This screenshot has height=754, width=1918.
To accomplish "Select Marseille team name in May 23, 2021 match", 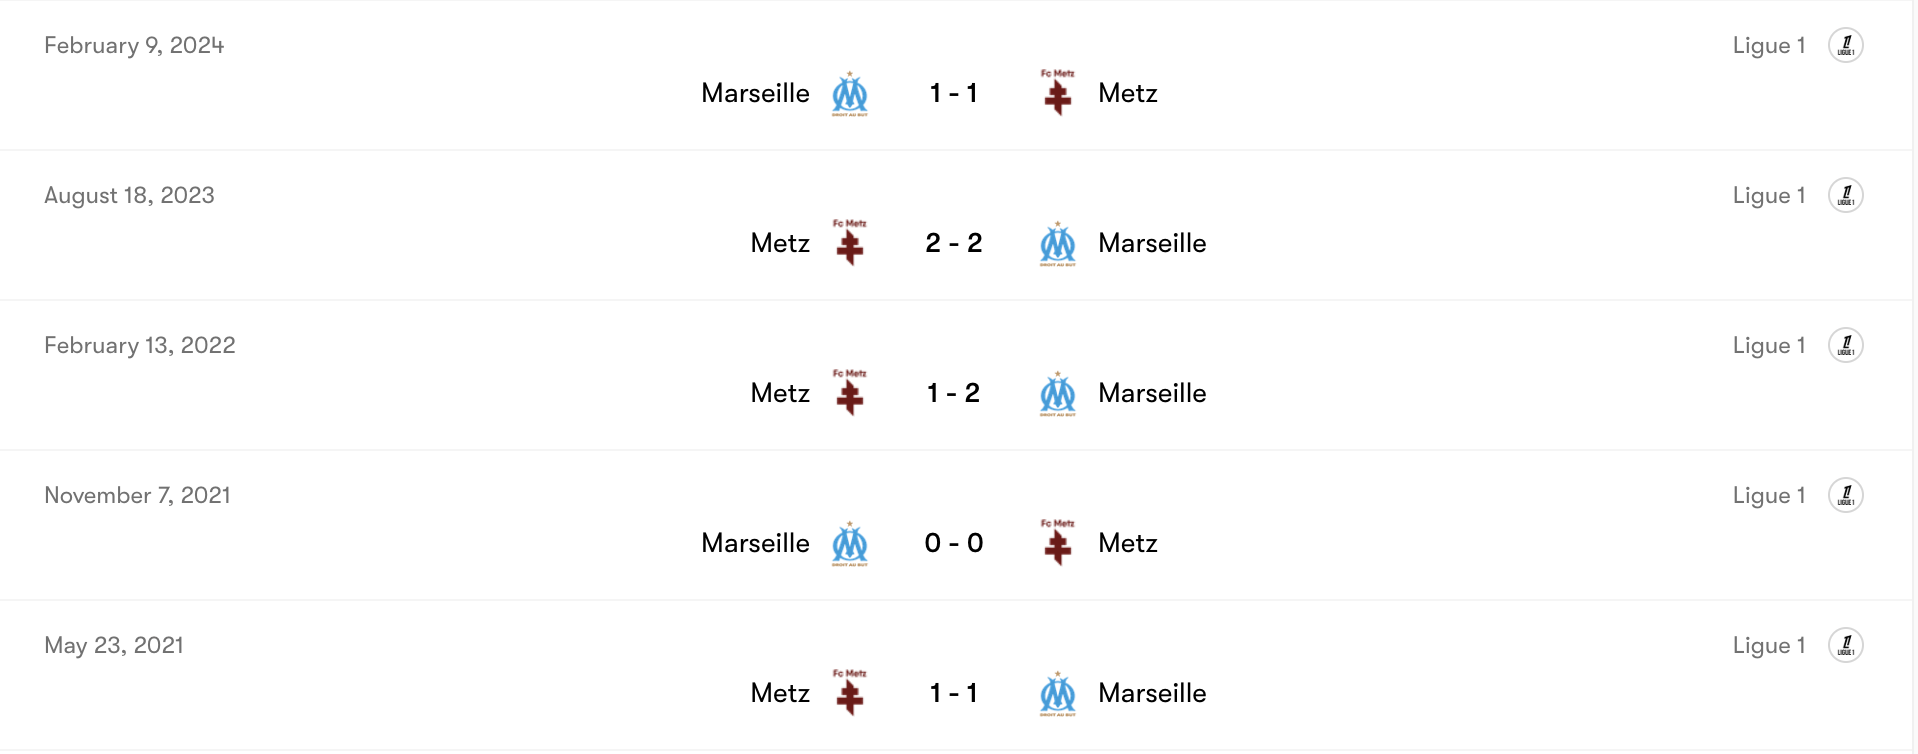I will (1152, 694).
